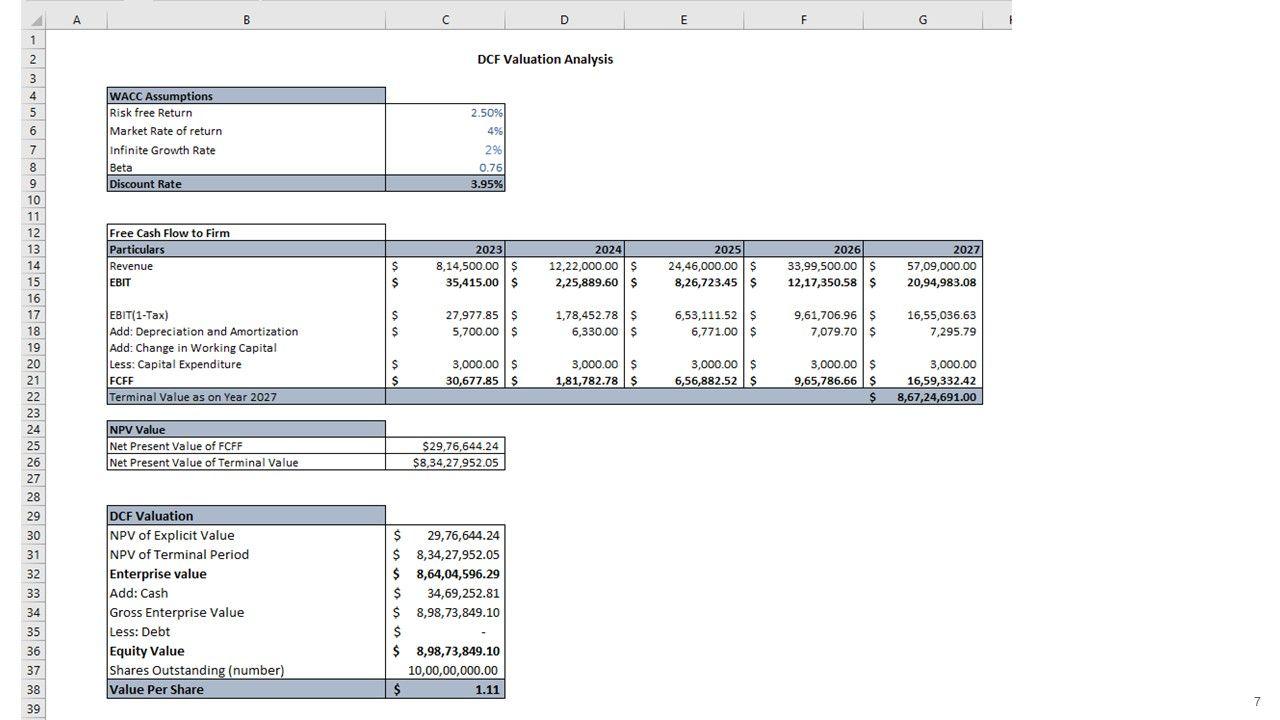1280x720 pixels.
Task: Click the Value Per Share result 1.11
Action: click(445, 690)
